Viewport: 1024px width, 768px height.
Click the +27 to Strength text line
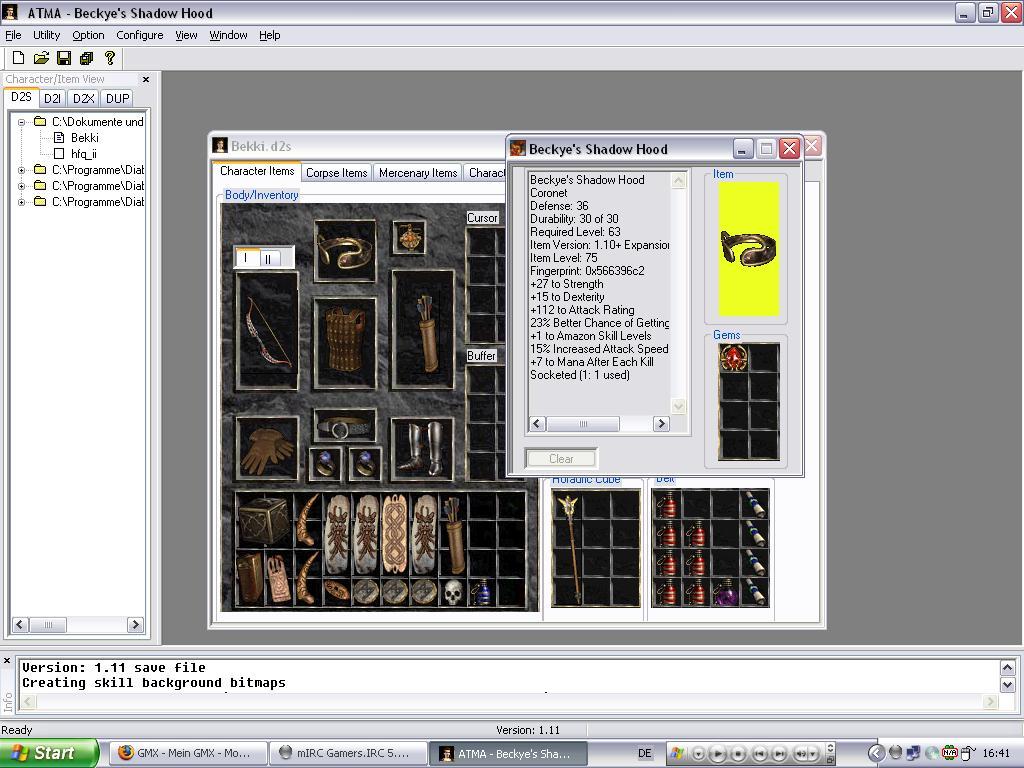point(566,284)
